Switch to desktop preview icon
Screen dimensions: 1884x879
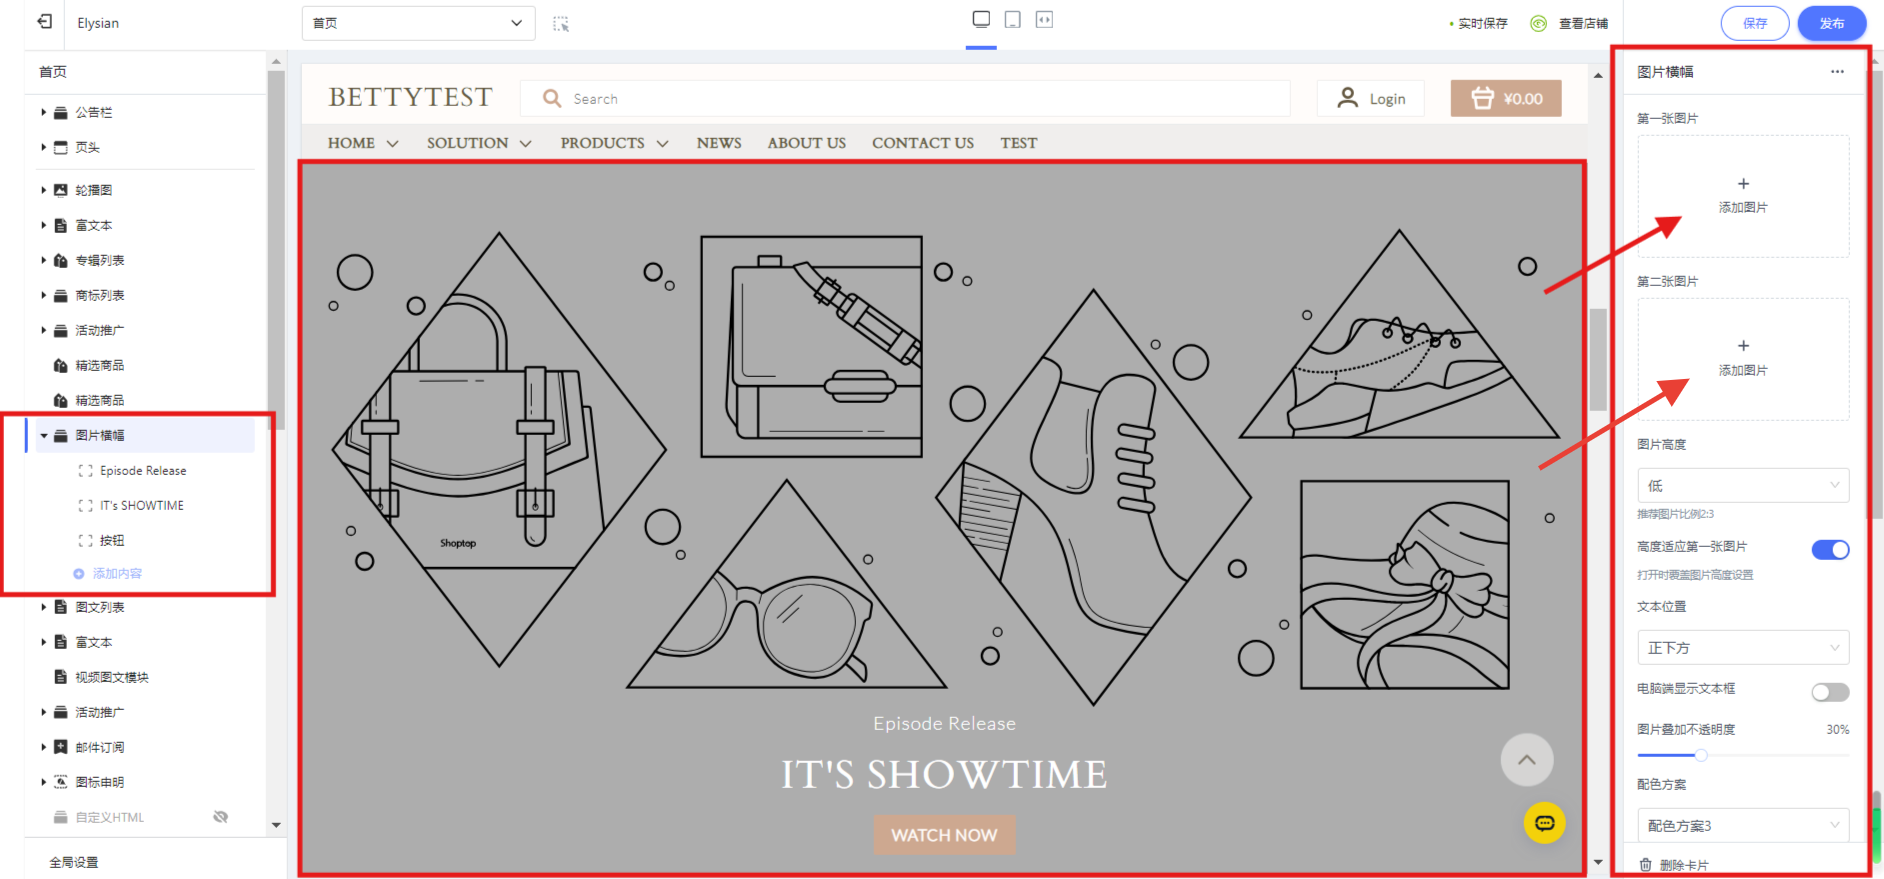(981, 20)
